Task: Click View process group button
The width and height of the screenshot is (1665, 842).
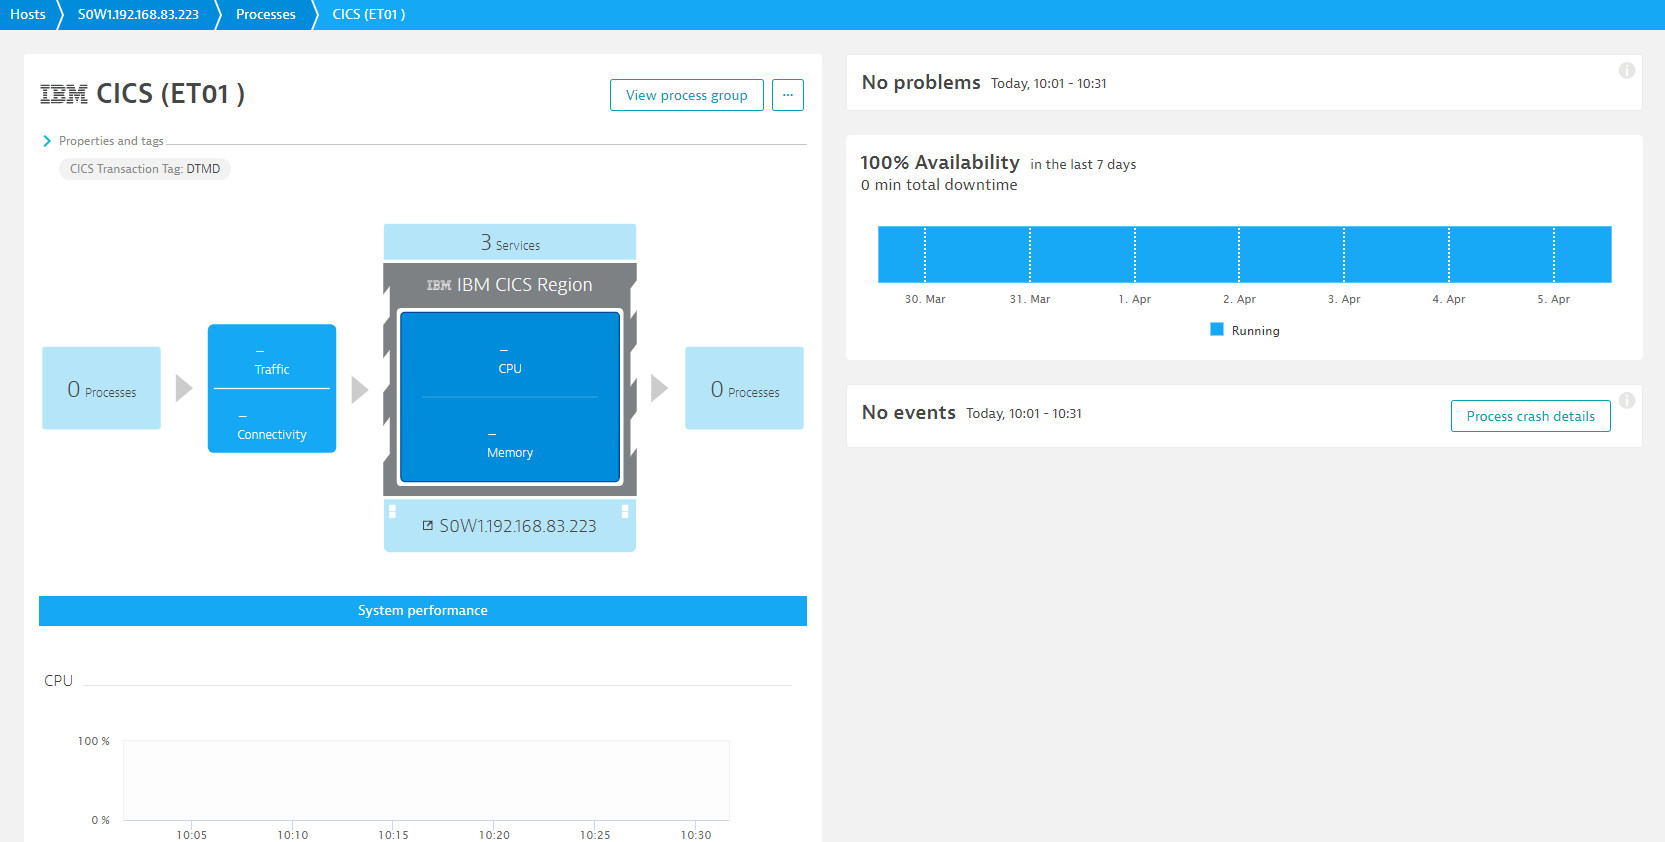Action: [x=687, y=95]
